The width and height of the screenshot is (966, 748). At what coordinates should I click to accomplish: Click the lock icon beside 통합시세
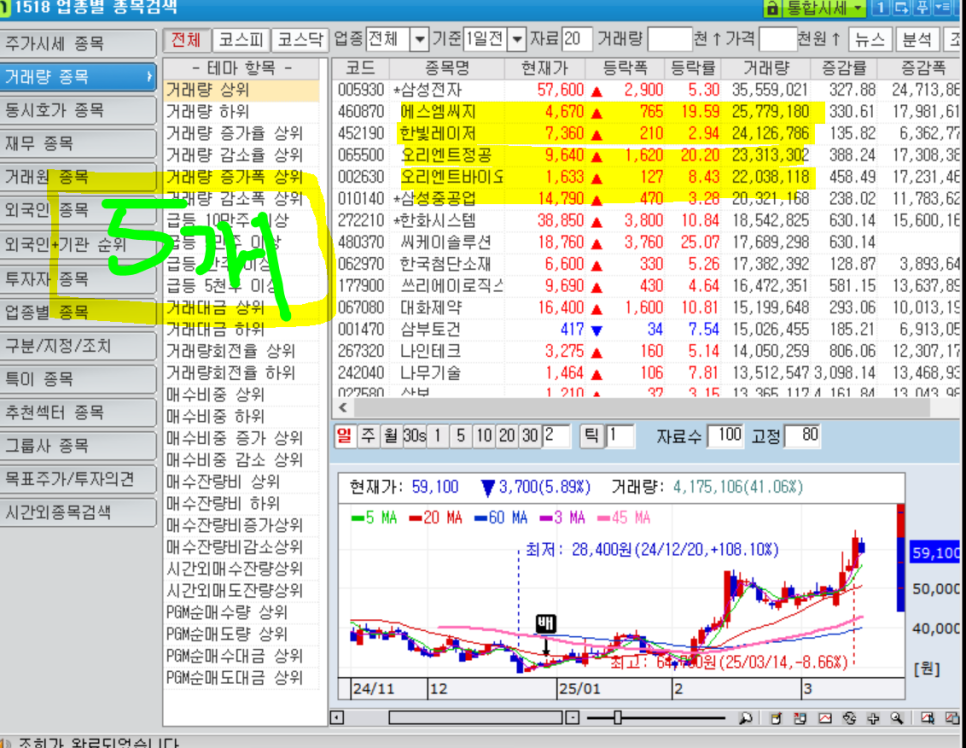pyautogui.click(x=773, y=7)
